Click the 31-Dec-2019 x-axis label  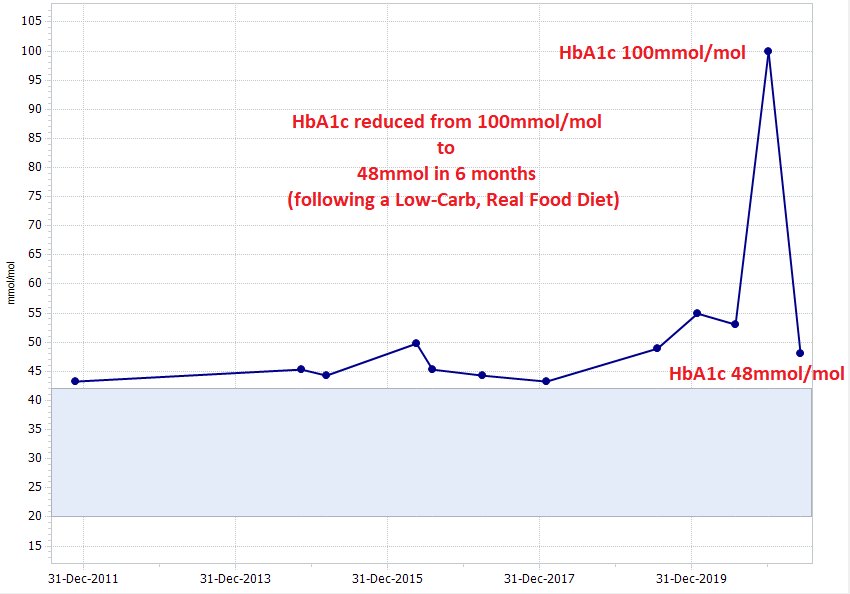(691, 578)
